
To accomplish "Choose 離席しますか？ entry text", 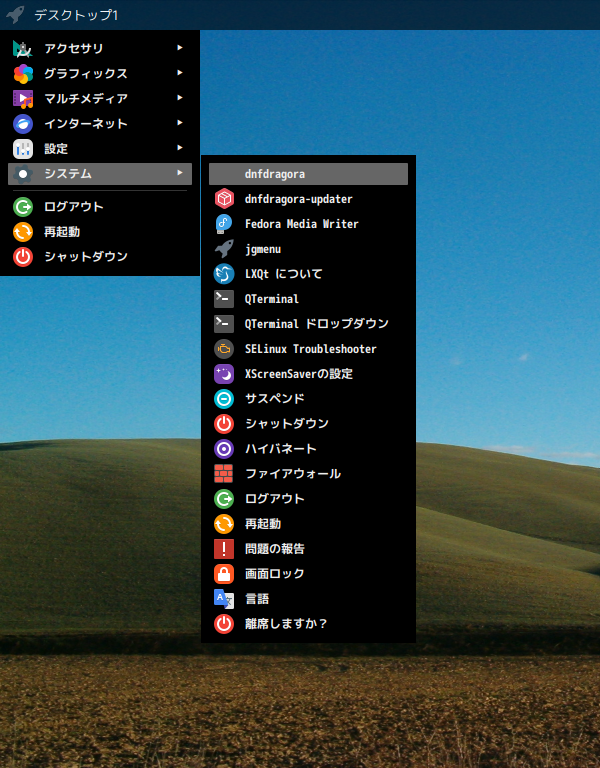I will [286, 624].
